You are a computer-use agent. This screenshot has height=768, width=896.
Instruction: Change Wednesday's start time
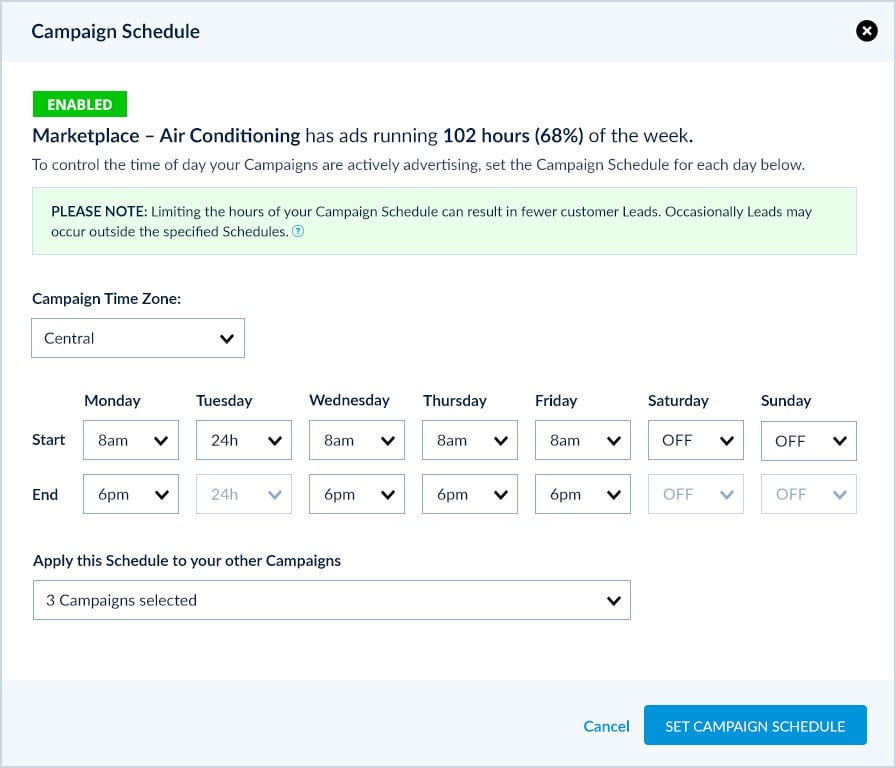[x=356, y=440]
